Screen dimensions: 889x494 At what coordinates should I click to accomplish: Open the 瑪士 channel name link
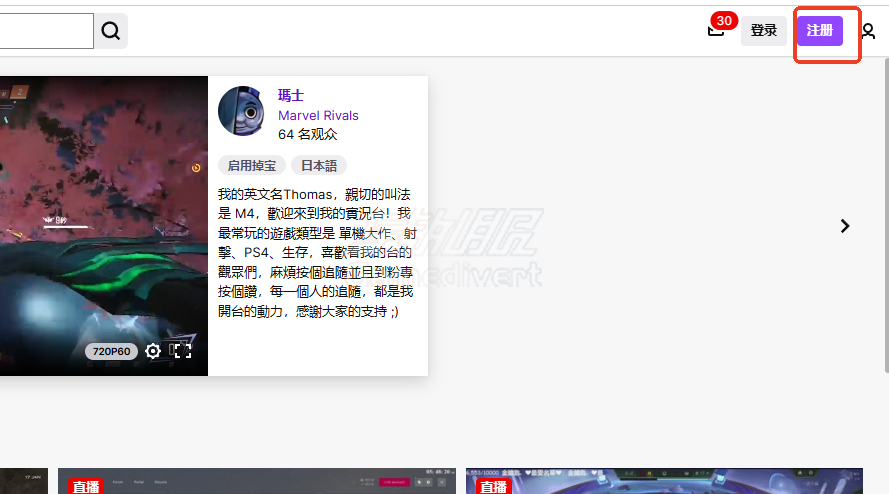[x=291, y=95]
